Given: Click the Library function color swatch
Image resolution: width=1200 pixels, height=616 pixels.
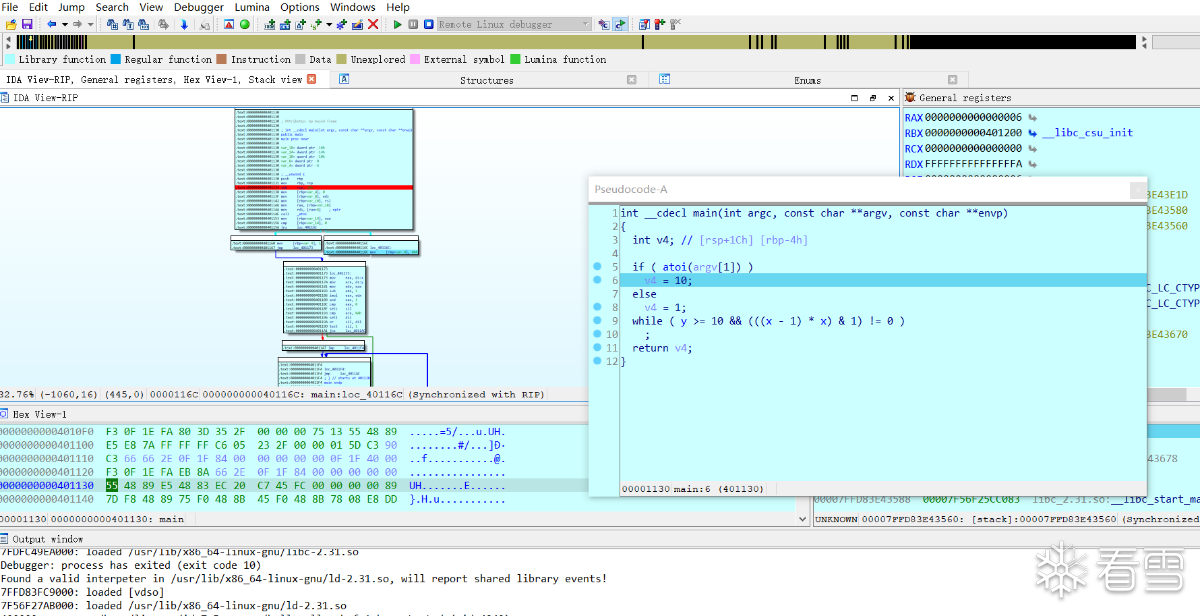Looking at the screenshot, I should 10,60.
